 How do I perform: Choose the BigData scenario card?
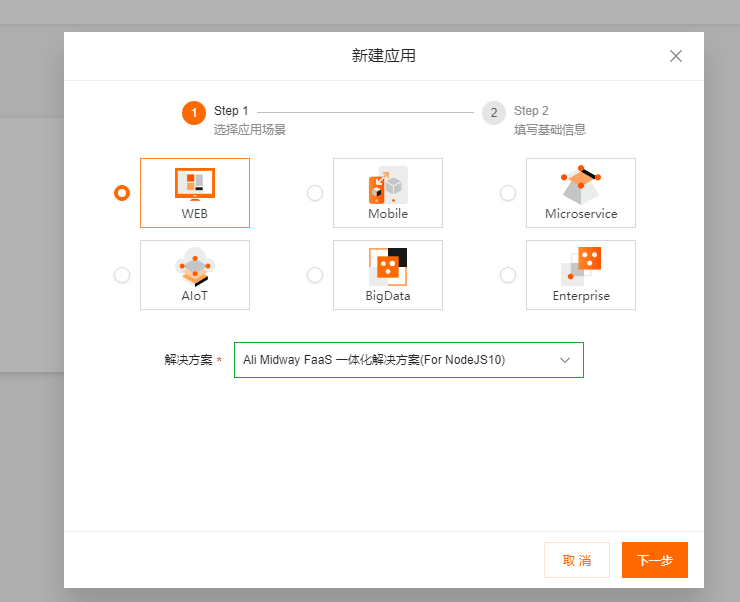tap(387, 275)
